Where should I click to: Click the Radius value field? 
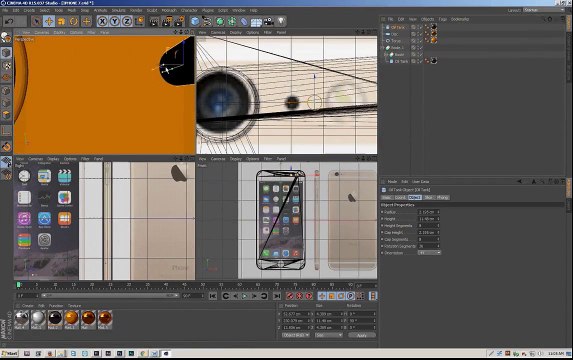click(427, 212)
